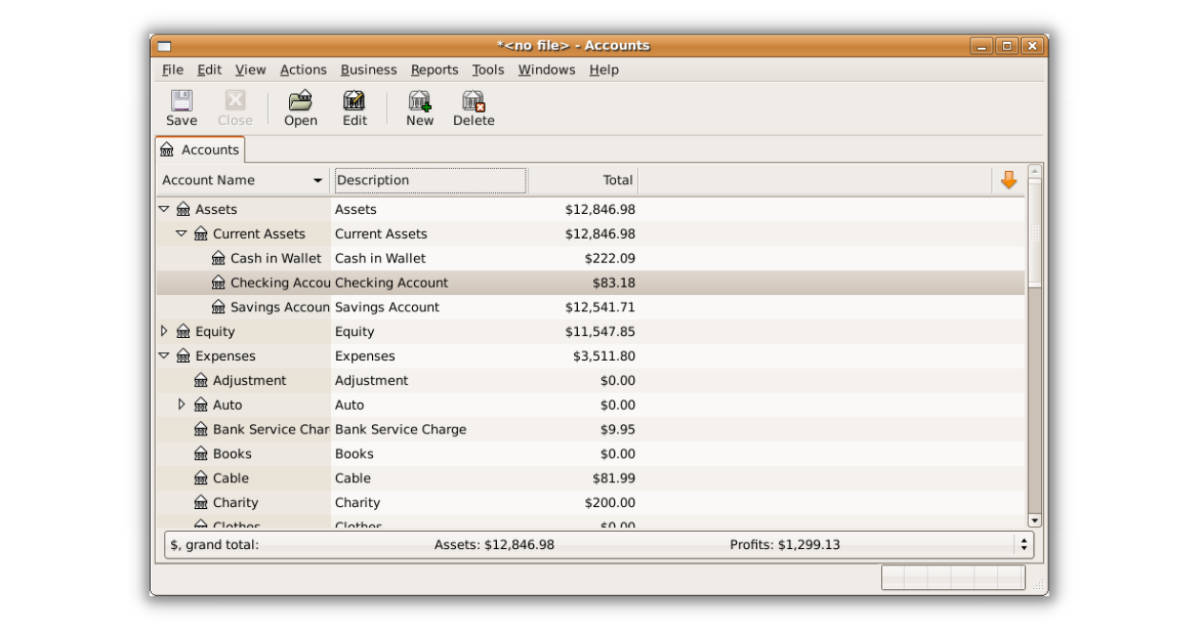Viewport: 1200px width, 630px height.
Task: Select the Cash in Wallet account
Action: coord(400,258)
